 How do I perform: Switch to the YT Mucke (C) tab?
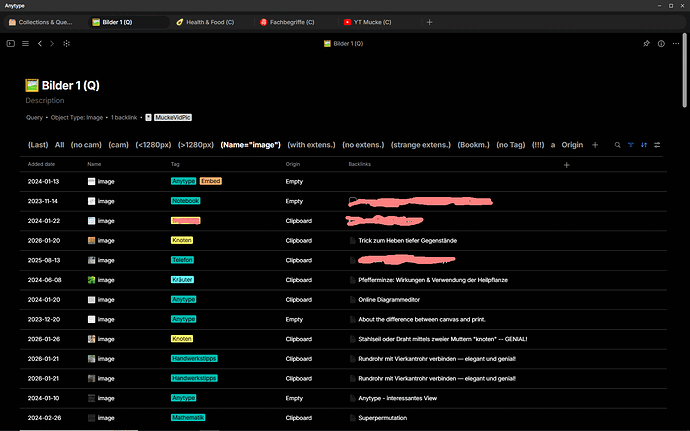coord(367,22)
